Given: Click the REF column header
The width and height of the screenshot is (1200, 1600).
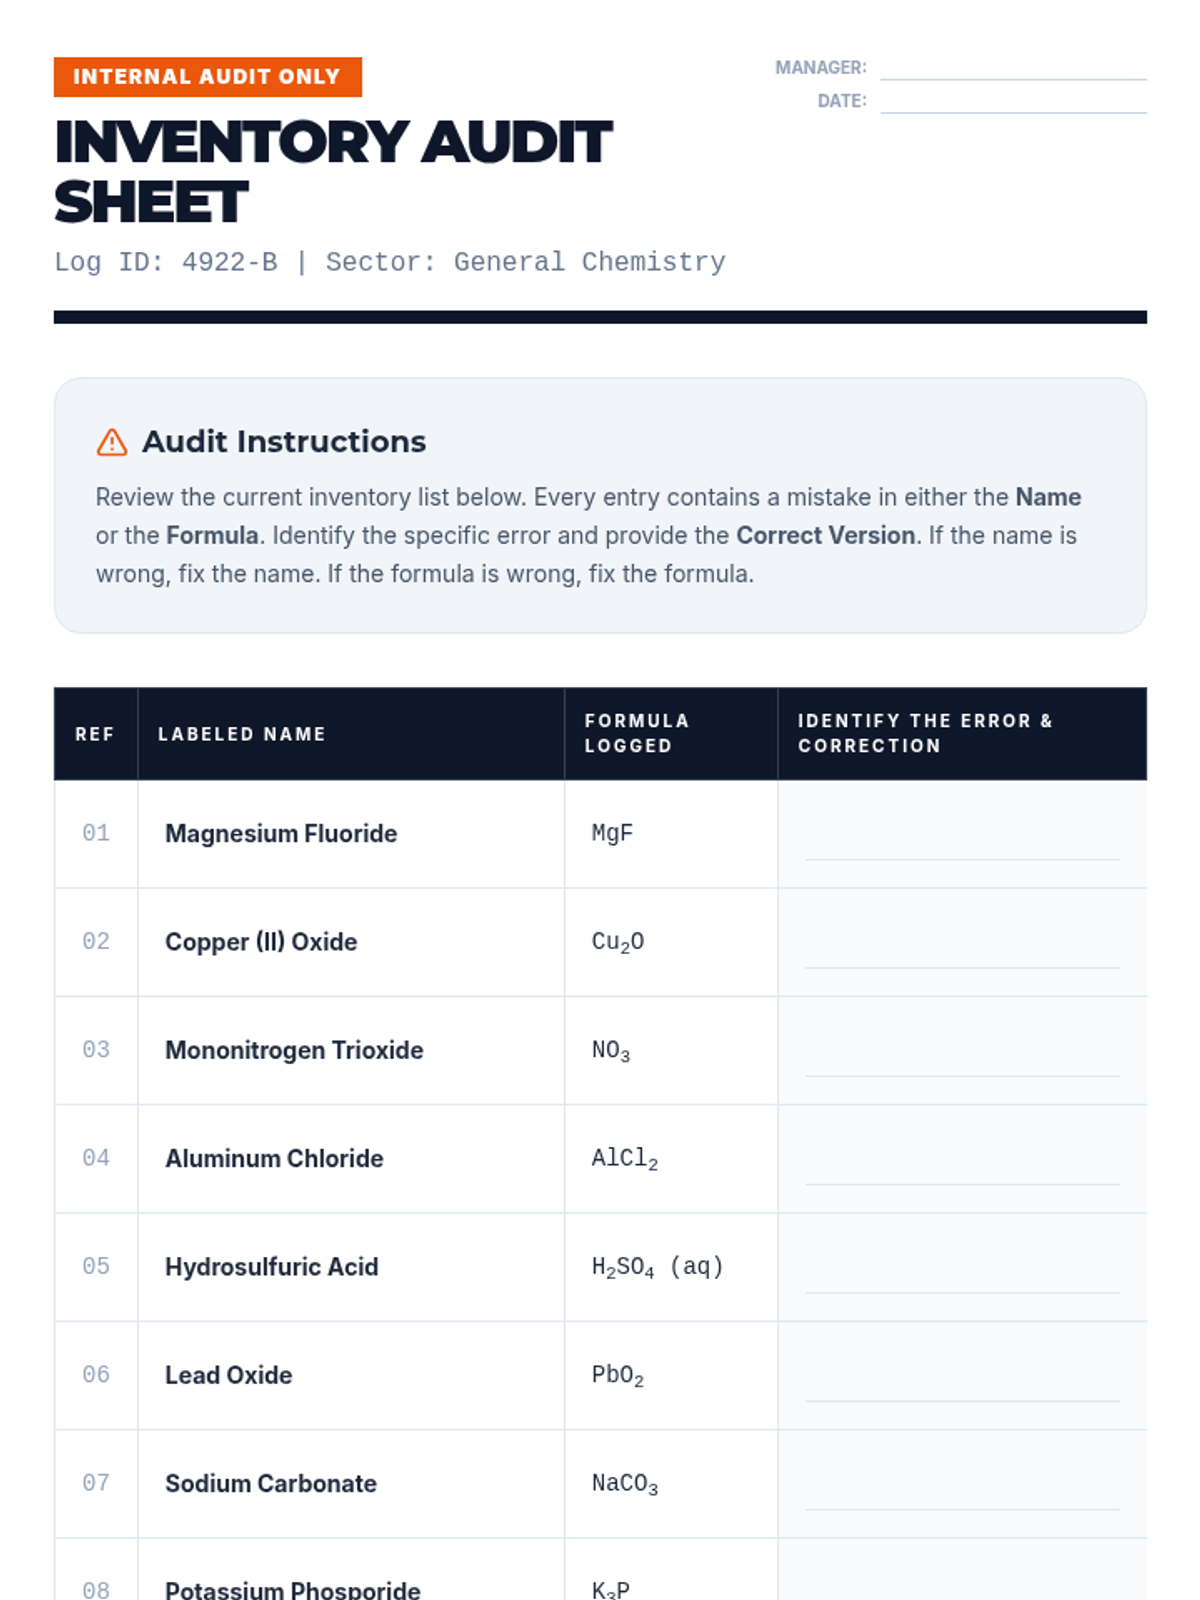Looking at the screenshot, I should pos(95,734).
